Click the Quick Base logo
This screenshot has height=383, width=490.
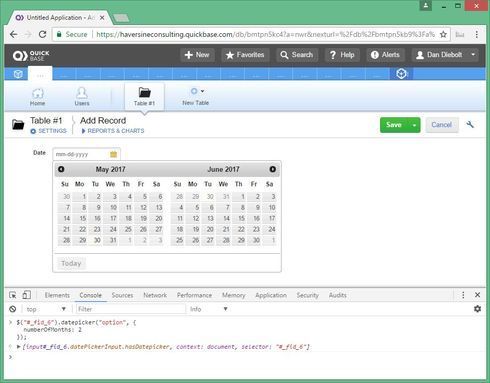pyautogui.click(x=31, y=55)
